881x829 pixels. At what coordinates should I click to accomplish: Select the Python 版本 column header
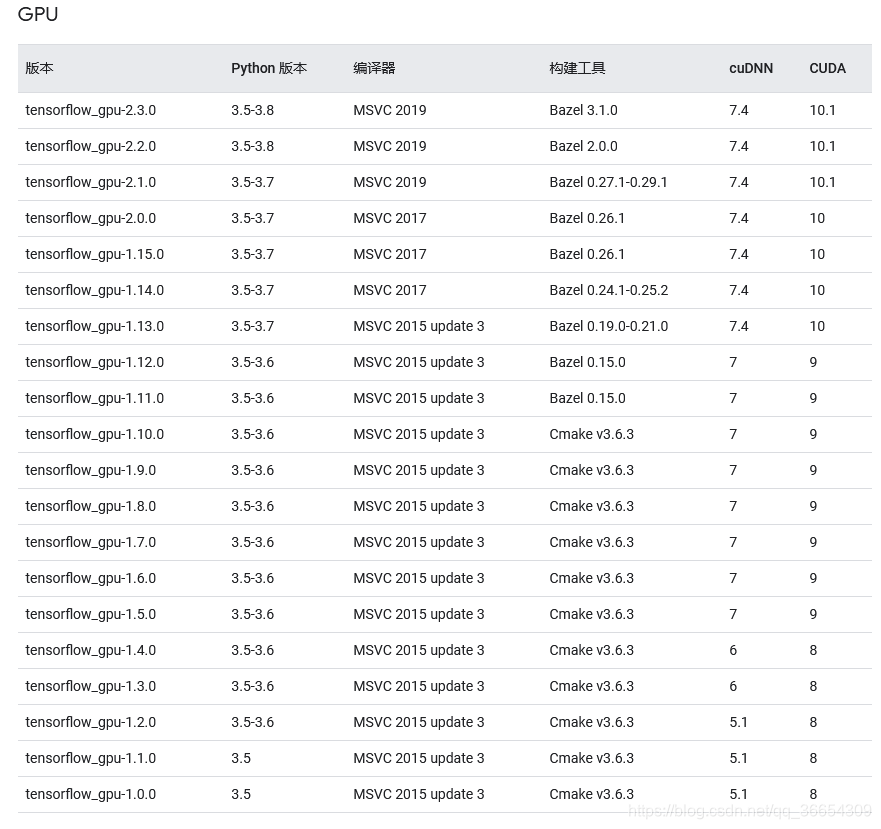tap(269, 69)
